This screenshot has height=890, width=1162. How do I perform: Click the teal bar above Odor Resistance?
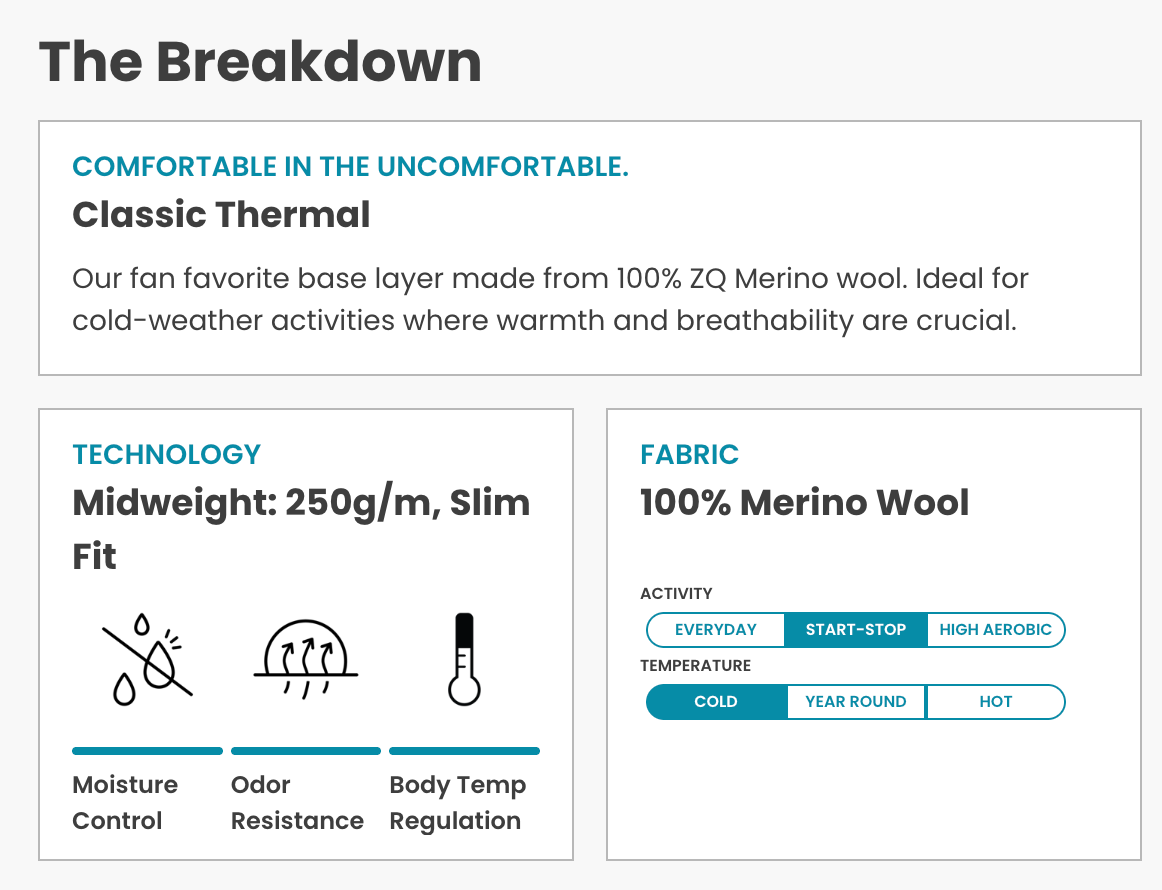pyautogui.click(x=306, y=751)
